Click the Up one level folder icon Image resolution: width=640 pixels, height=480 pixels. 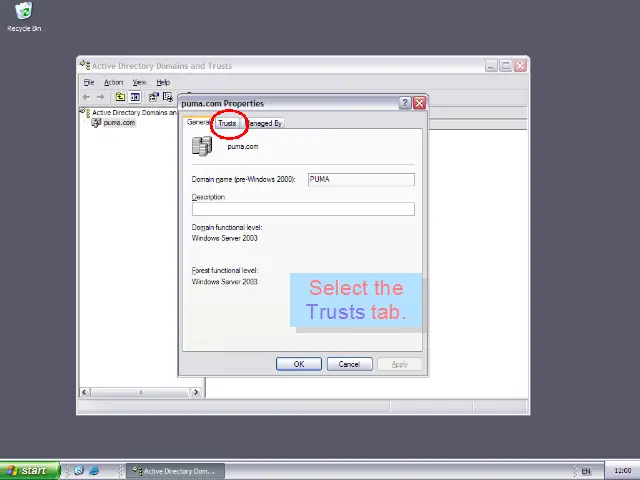(120, 97)
